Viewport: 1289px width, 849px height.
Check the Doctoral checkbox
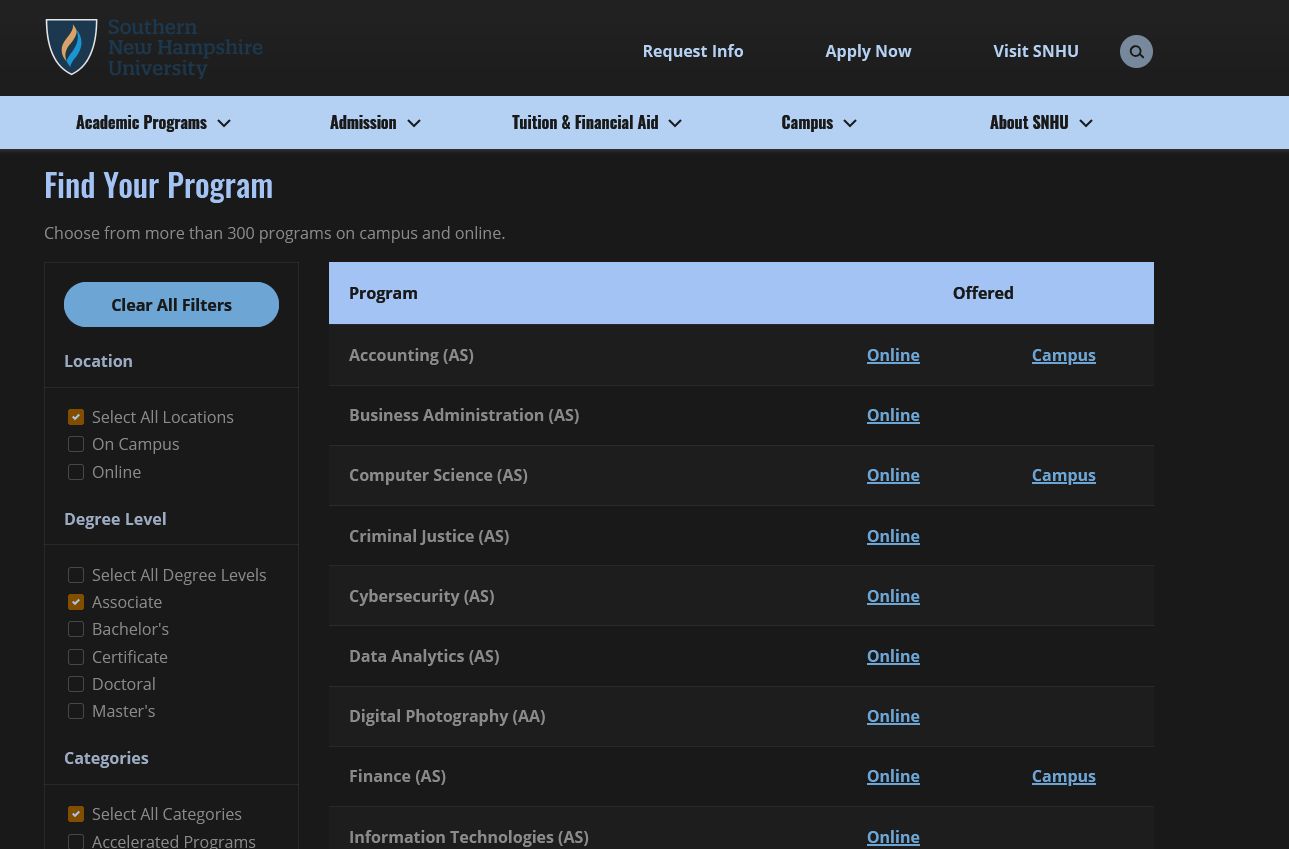(x=76, y=684)
